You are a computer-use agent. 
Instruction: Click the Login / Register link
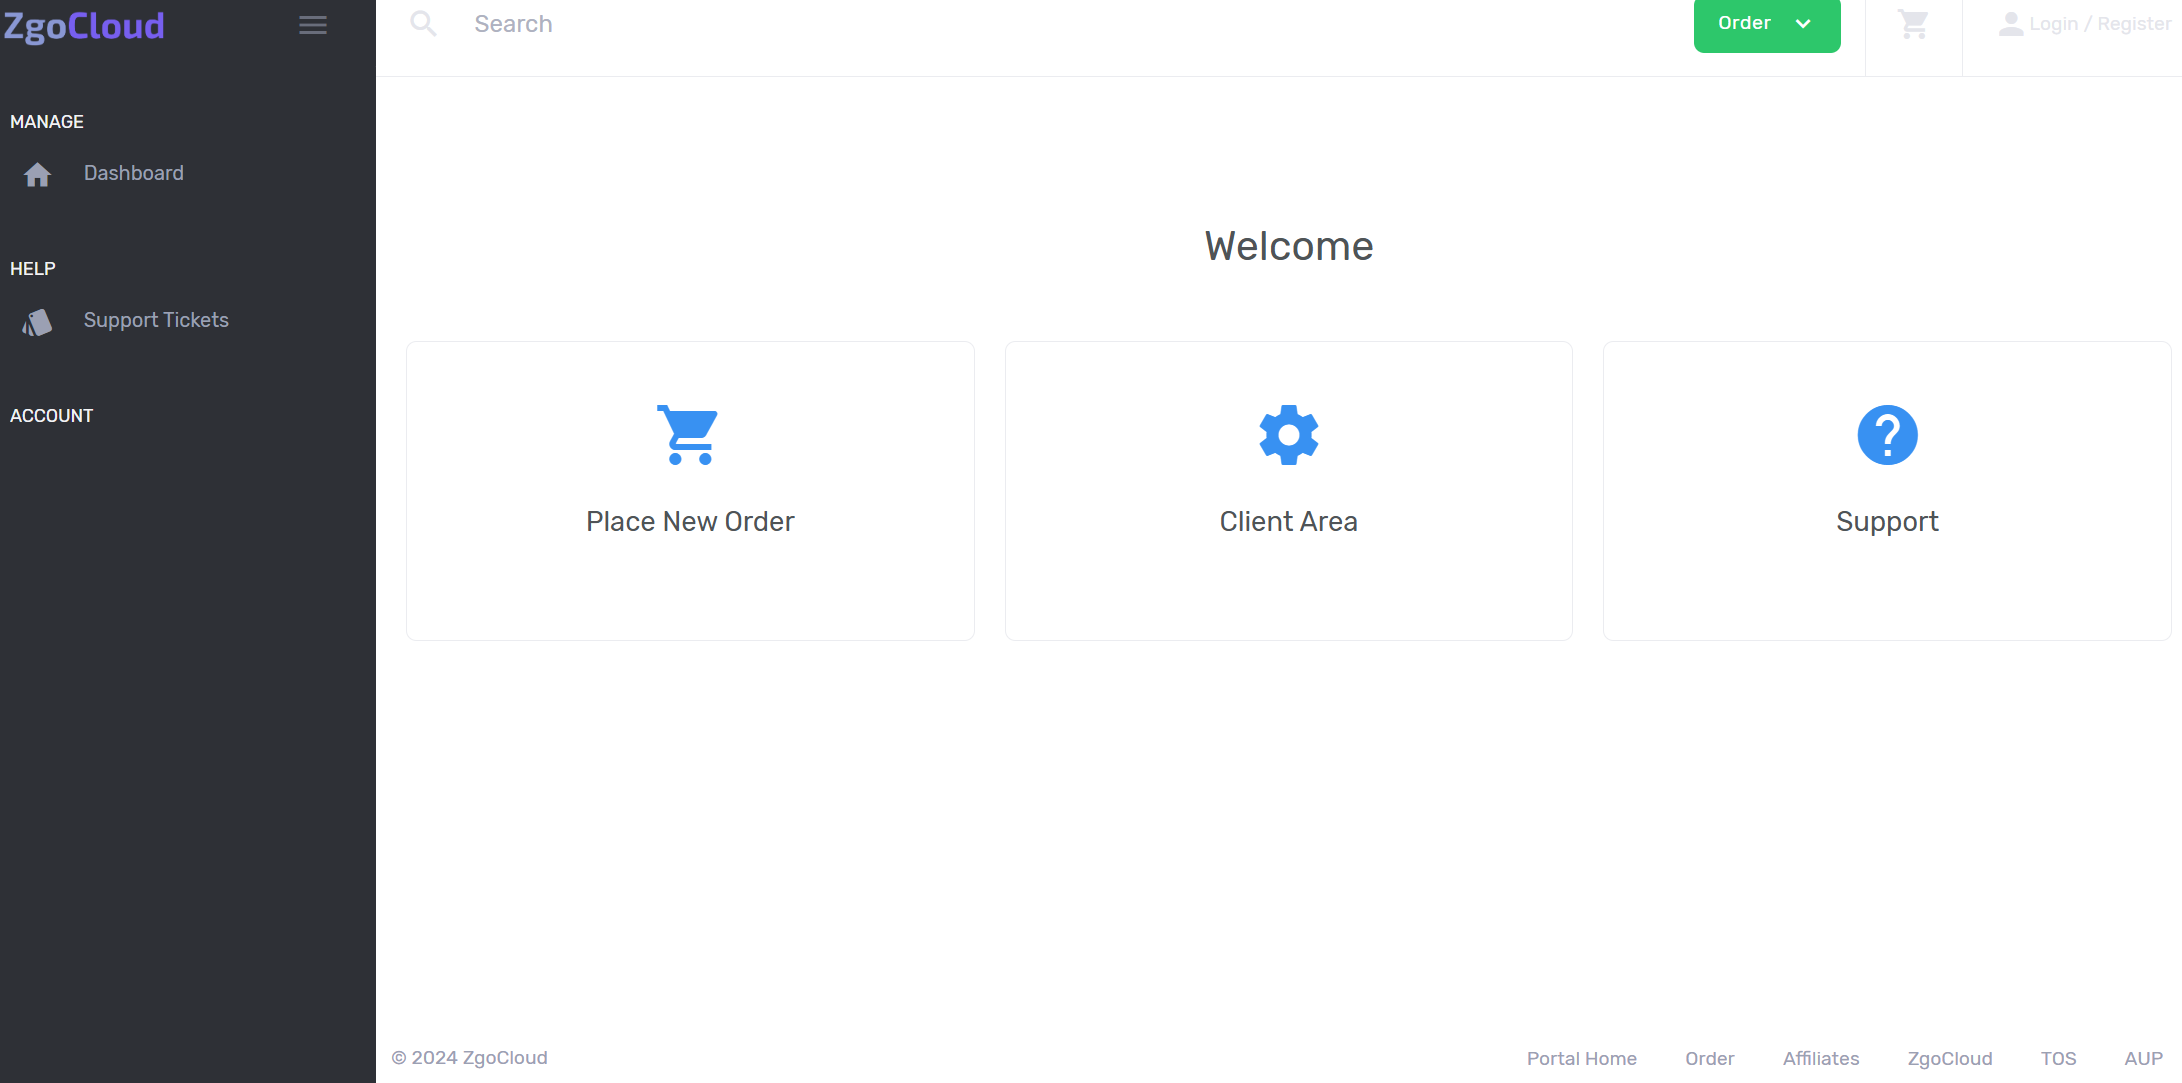pos(2100,24)
